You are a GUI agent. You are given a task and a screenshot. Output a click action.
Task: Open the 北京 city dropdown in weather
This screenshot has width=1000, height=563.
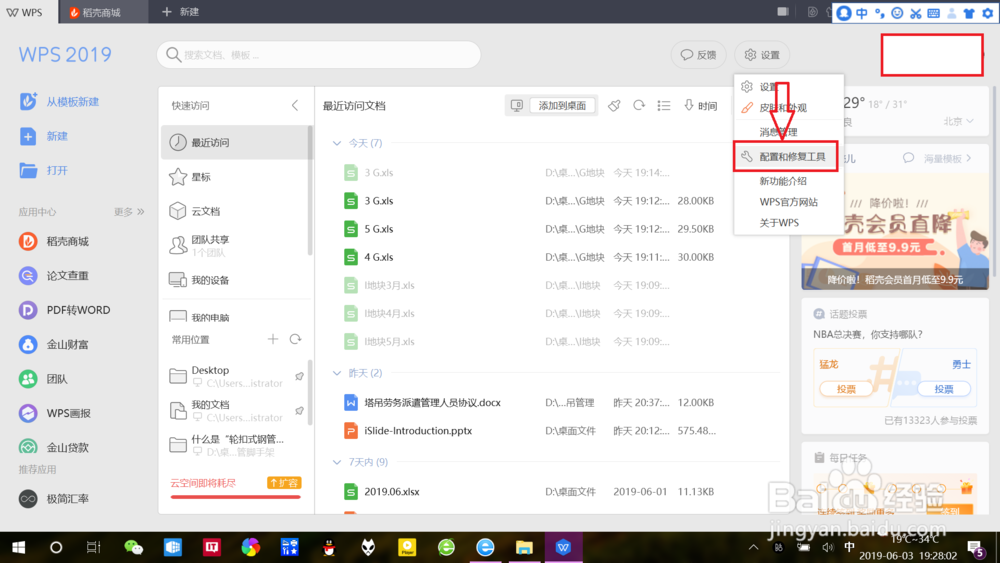pyautogui.click(x=959, y=121)
